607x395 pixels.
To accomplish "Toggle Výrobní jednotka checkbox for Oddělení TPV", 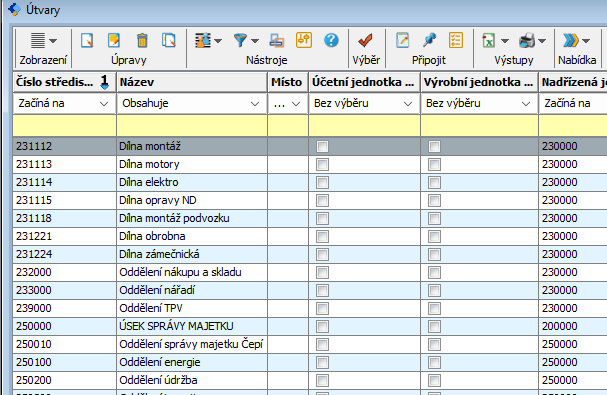I will pos(434,309).
